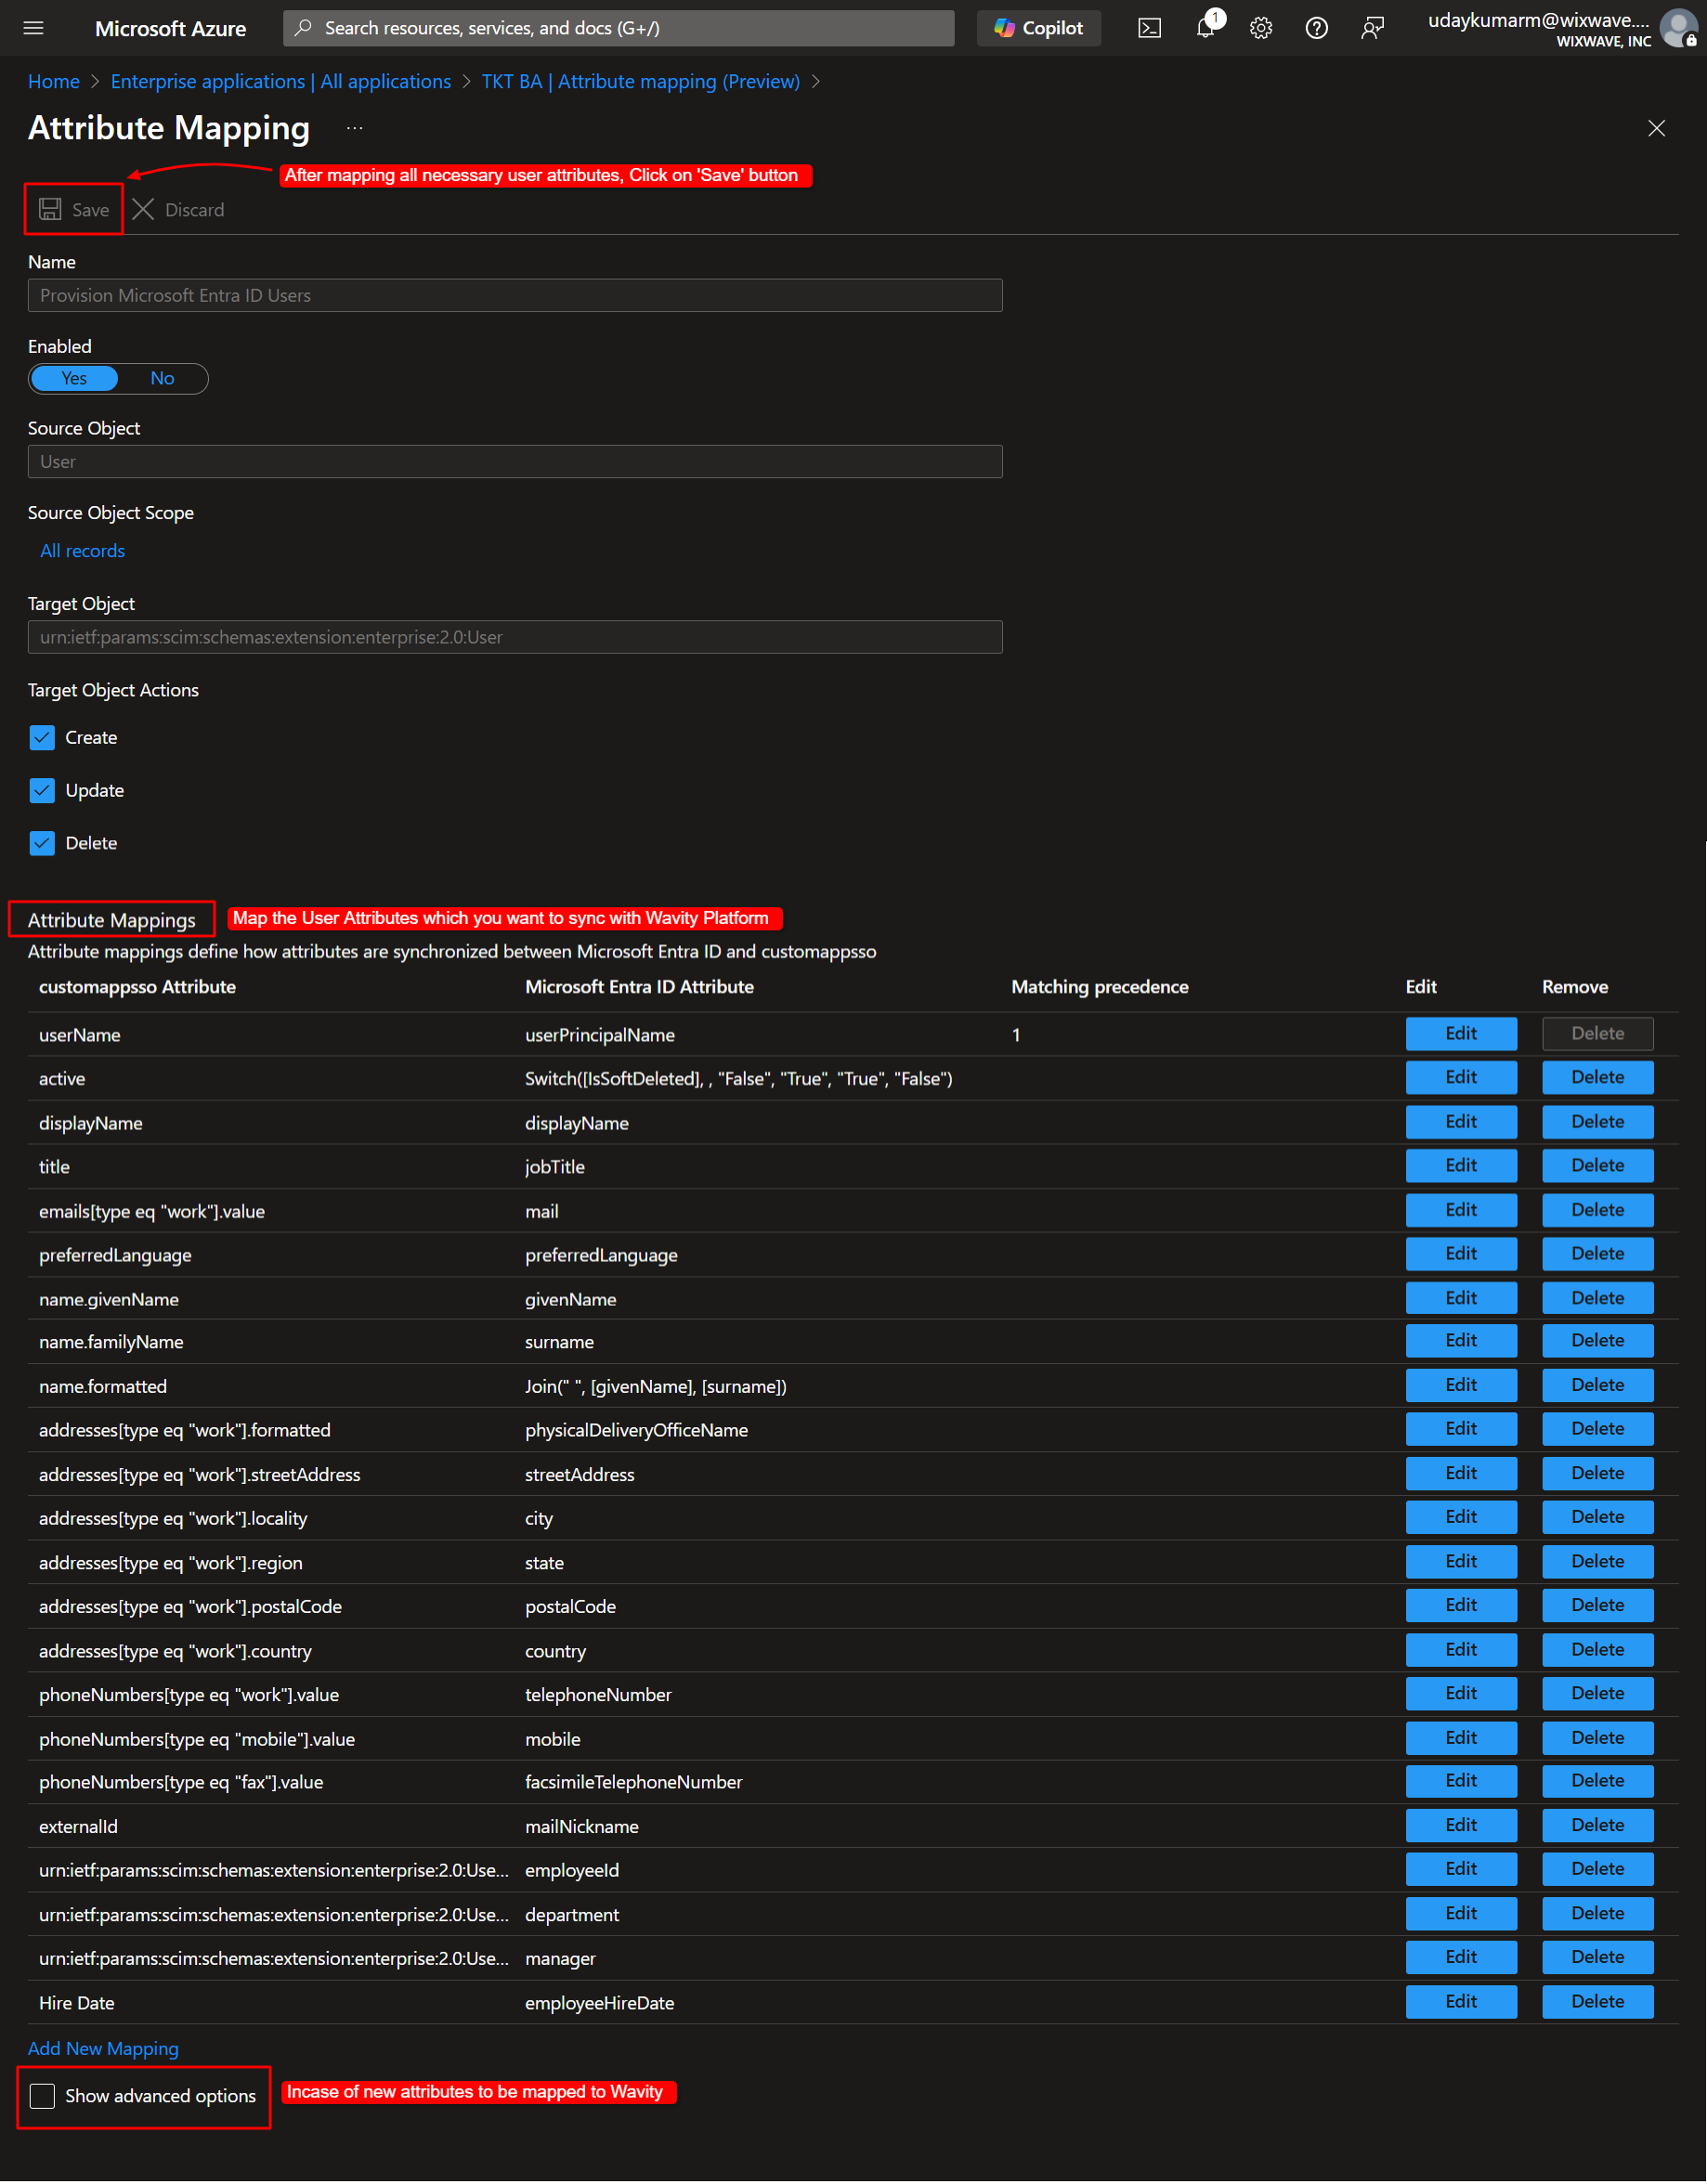Open TKT BA Attribute mapping breadcrumb
The width and height of the screenshot is (1707, 2184).
point(640,81)
